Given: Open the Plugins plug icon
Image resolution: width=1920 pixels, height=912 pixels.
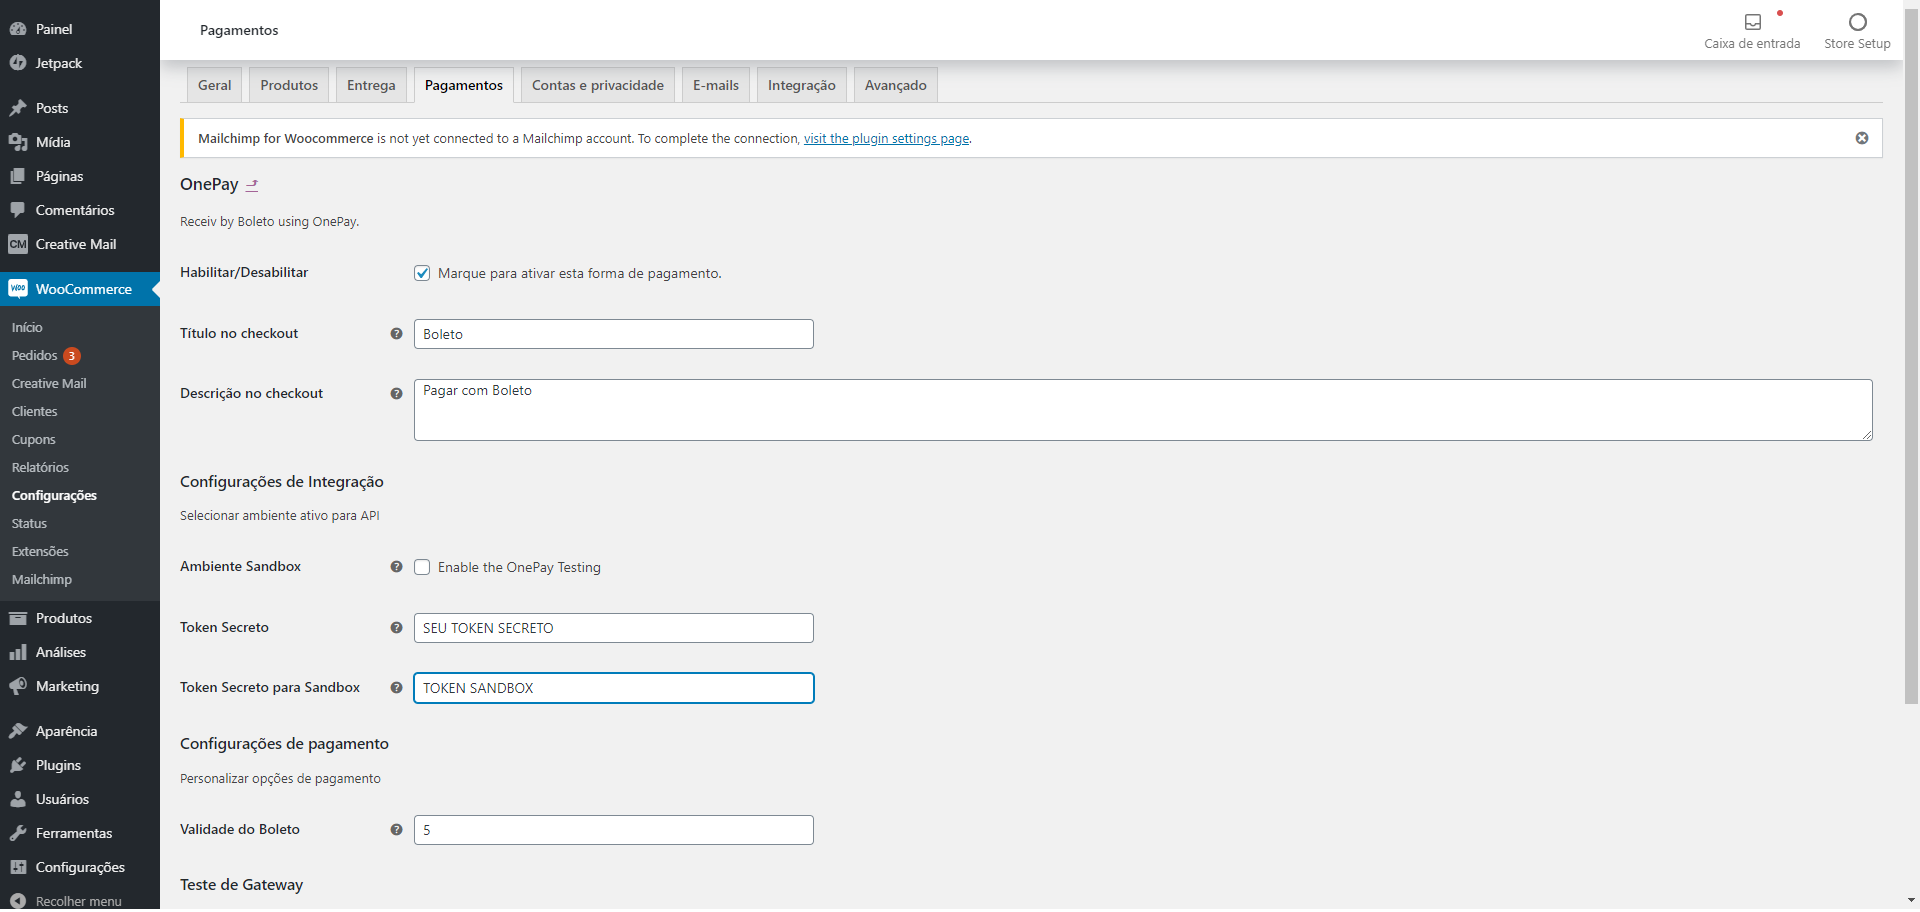Looking at the screenshot, I should point(18,765).
